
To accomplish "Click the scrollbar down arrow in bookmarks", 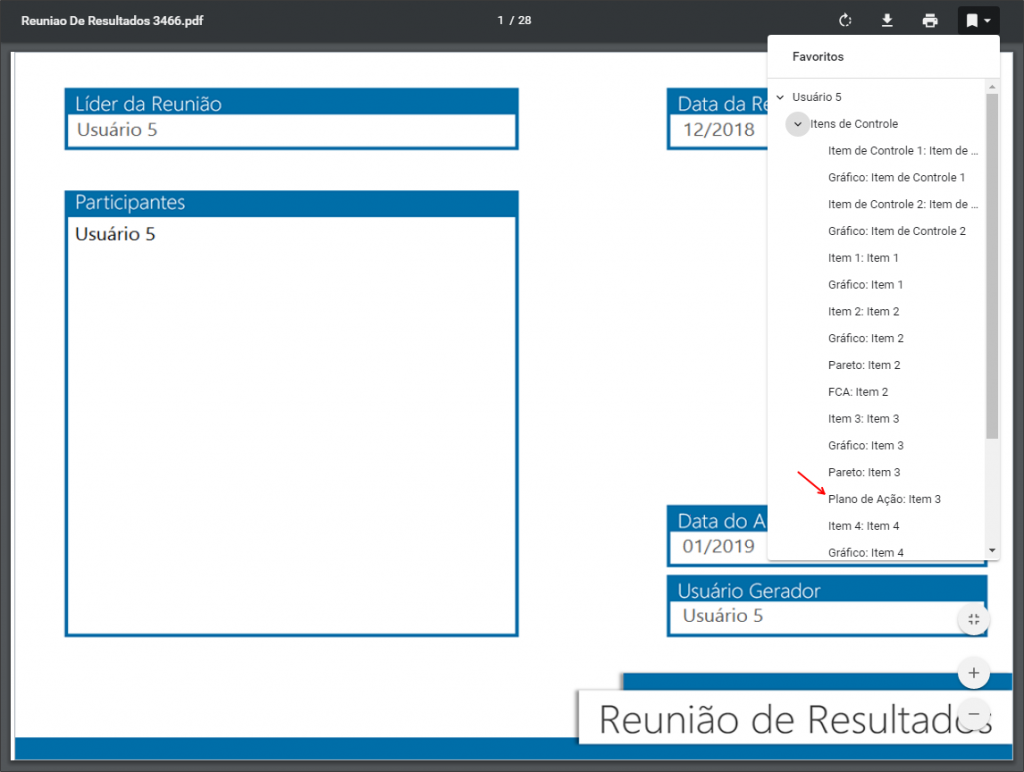I will (x=992, y=551).
